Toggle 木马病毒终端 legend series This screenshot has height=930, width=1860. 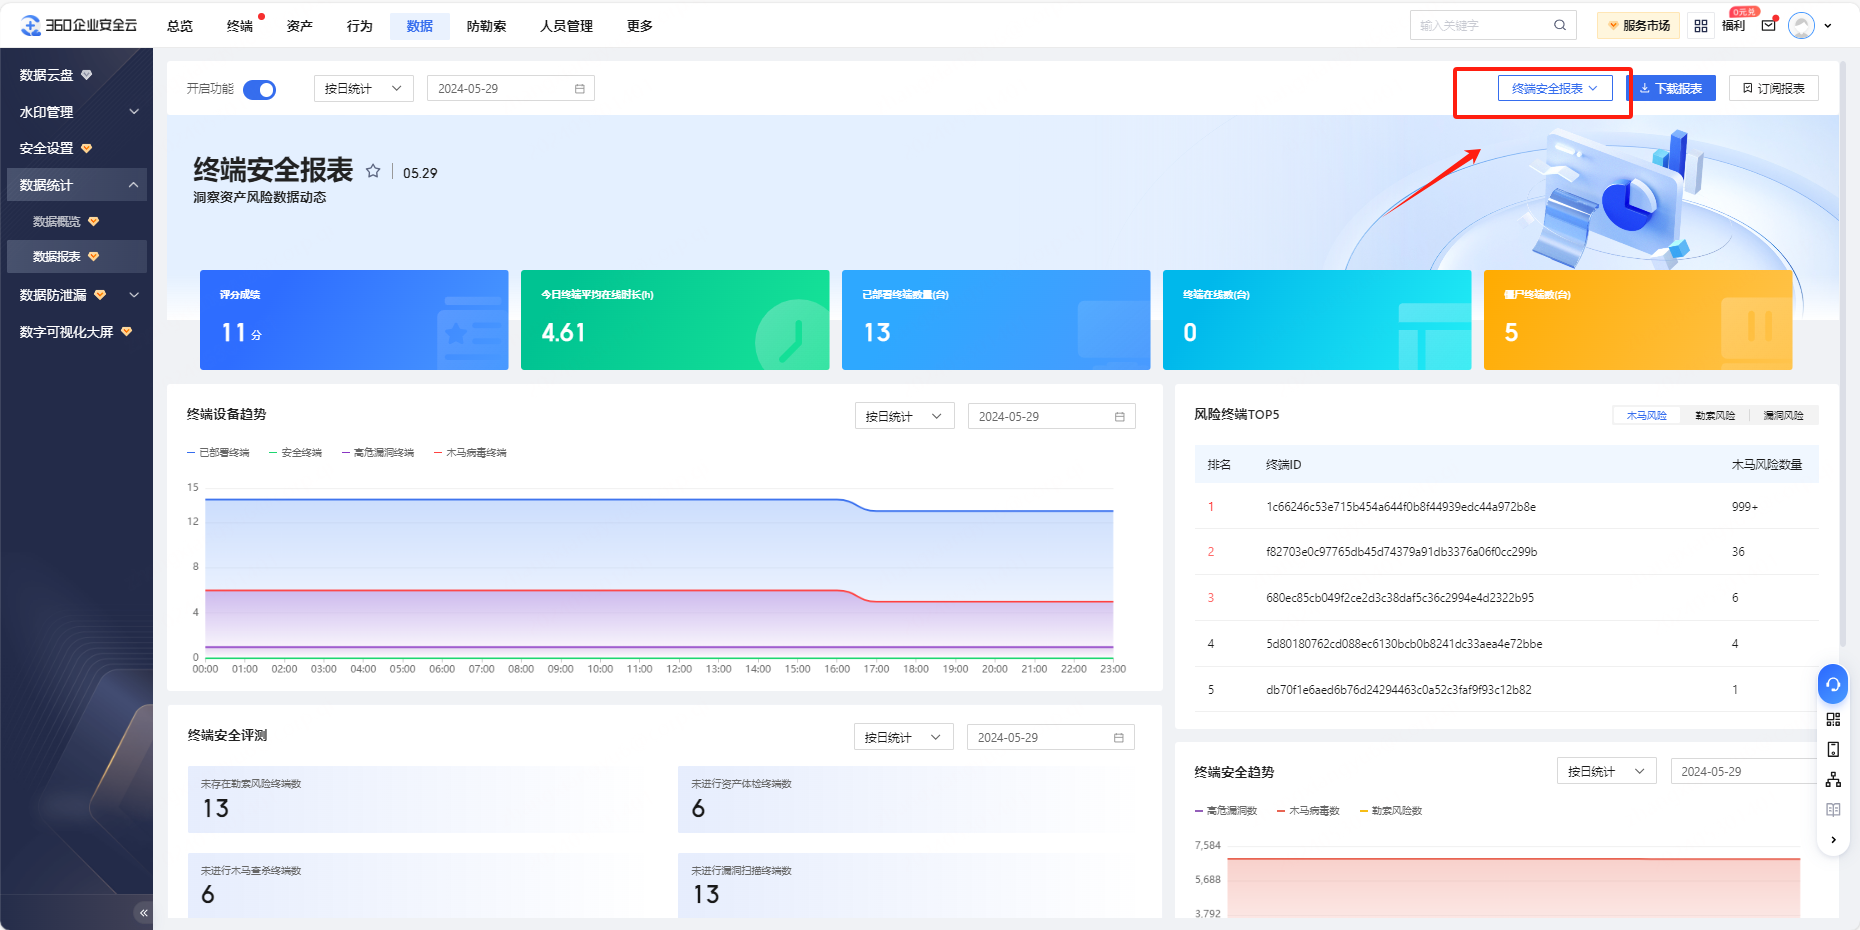(x=471, y=453)
